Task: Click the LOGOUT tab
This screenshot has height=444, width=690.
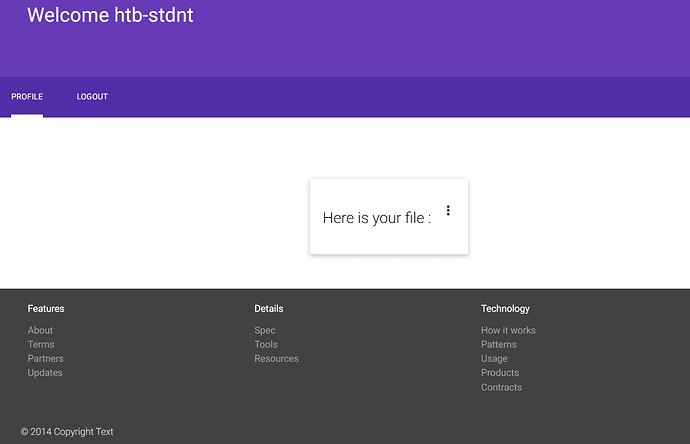Action: pos(92,97)
